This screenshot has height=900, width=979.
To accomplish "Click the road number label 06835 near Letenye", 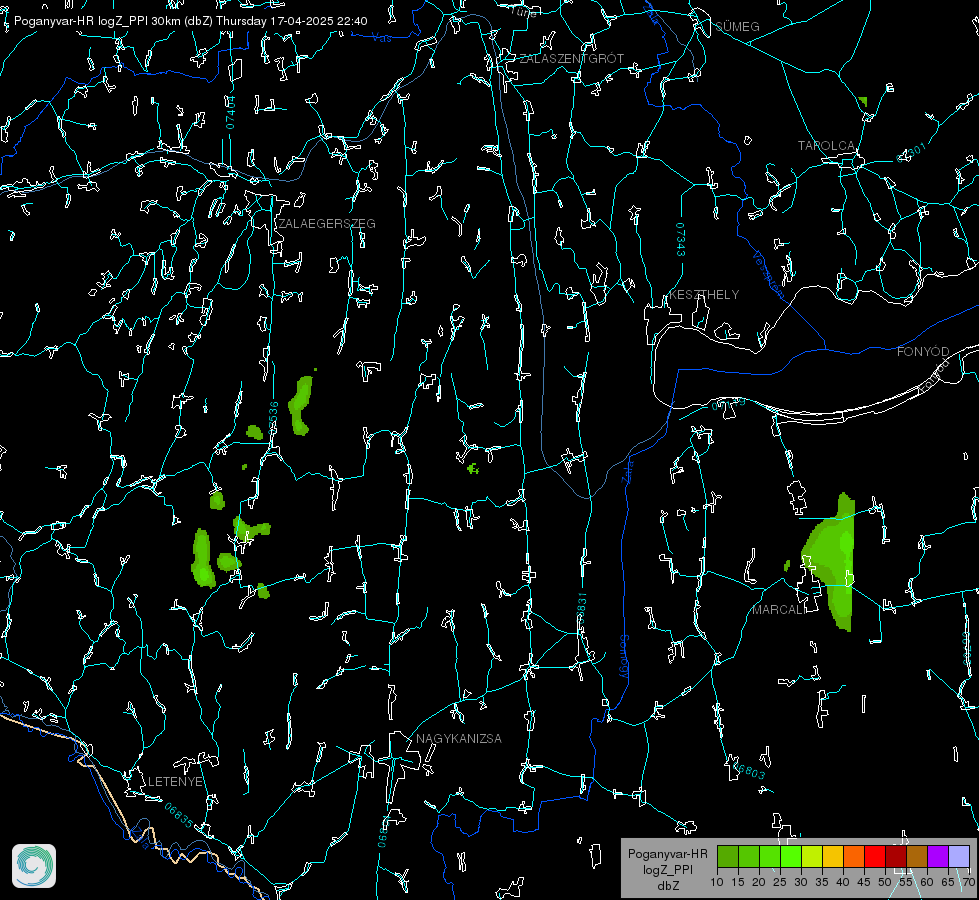I will [x=179, y=816].
